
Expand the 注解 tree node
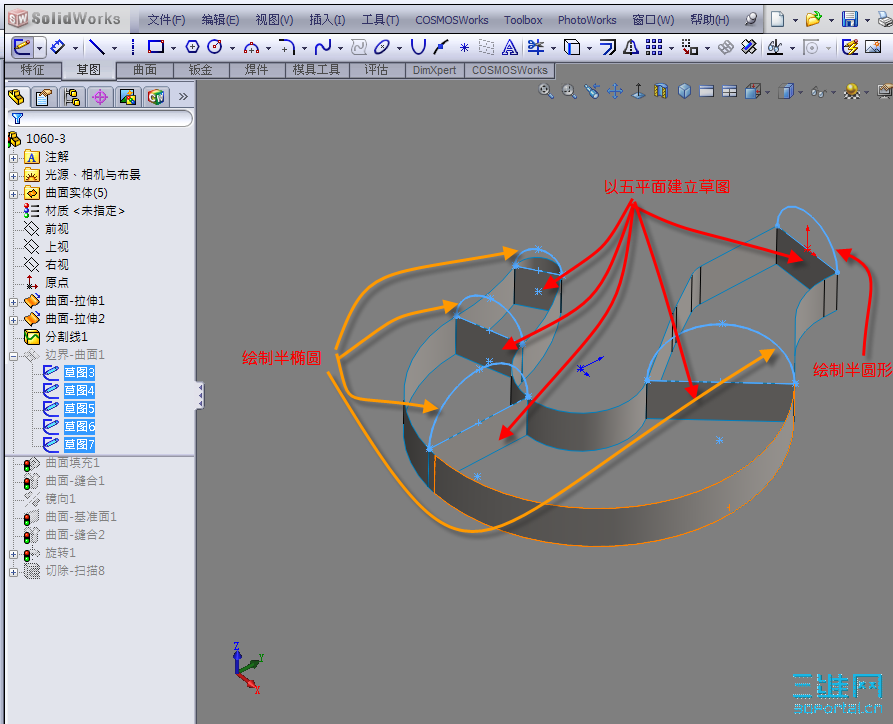(14, 157)
